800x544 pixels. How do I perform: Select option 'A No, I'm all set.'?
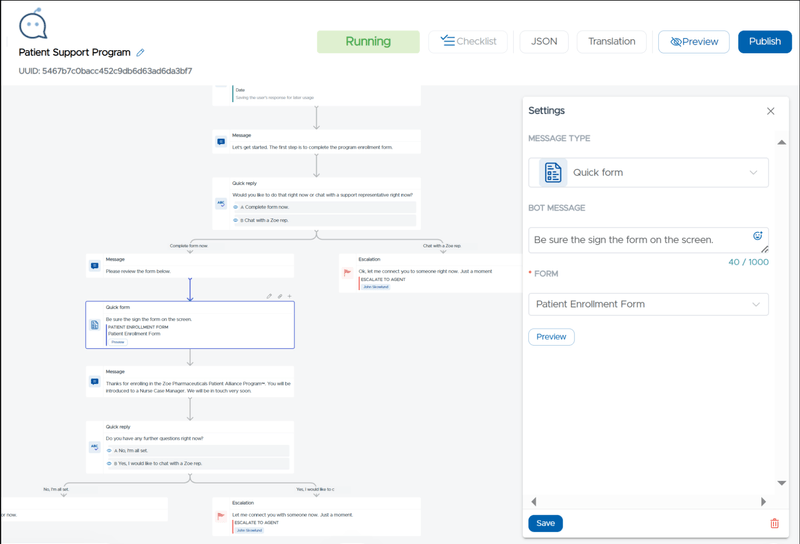tap(197, 451)
